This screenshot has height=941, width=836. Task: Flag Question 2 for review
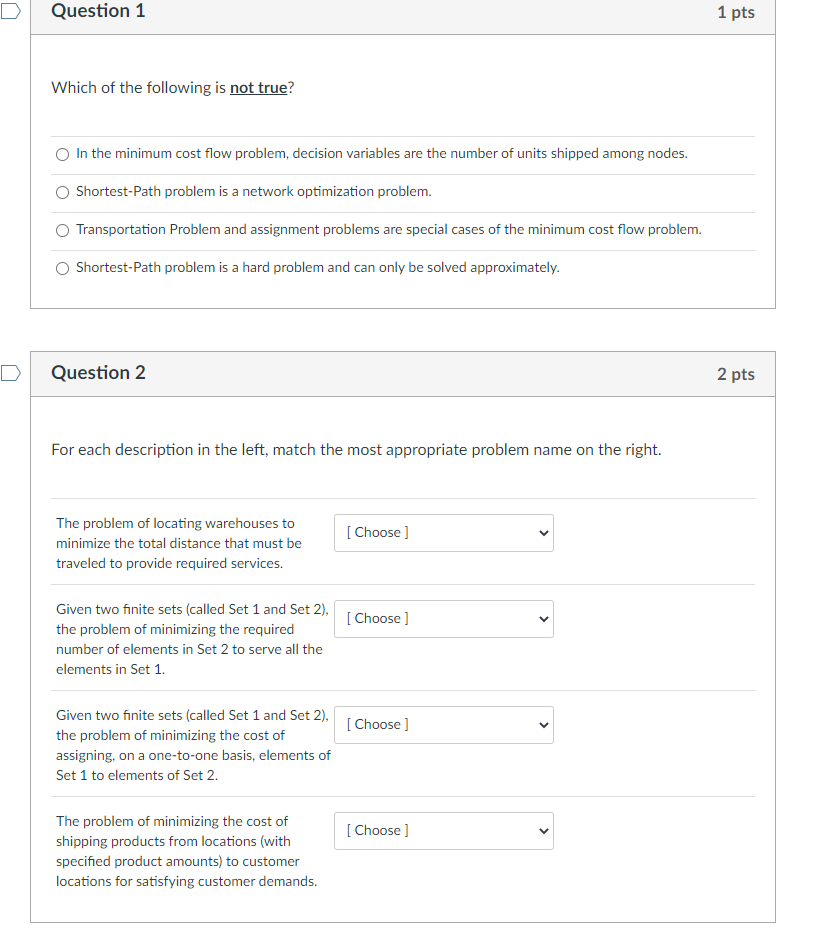[x=8, y=372]
